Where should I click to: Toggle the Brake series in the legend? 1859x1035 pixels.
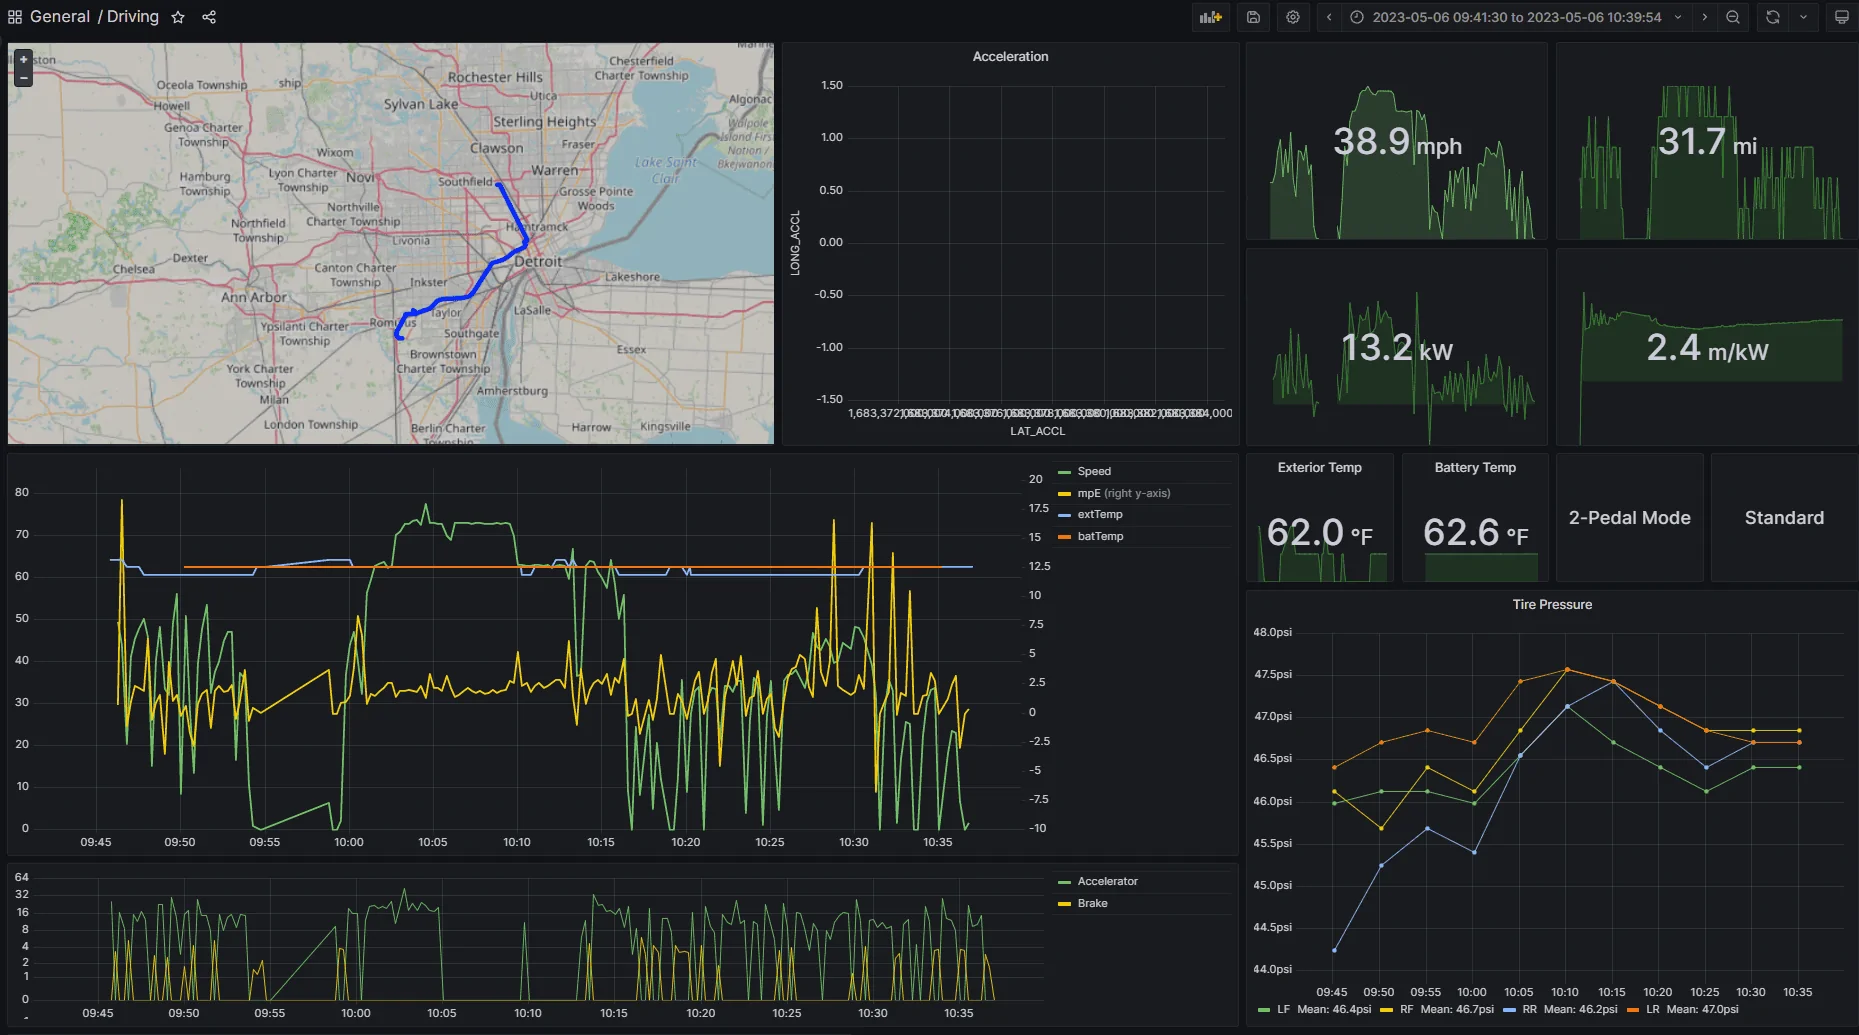[x=1092, y=903]
